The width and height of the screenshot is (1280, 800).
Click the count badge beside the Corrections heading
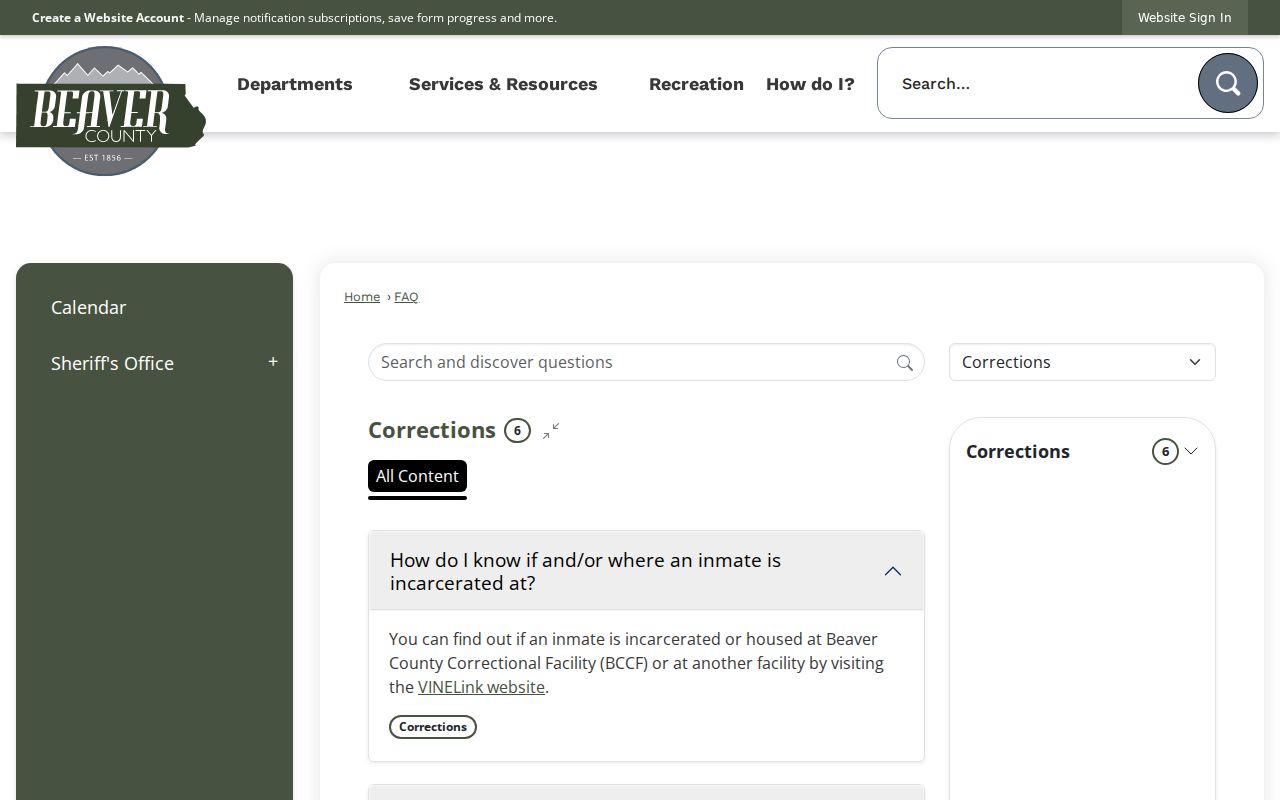pos(517,431)
